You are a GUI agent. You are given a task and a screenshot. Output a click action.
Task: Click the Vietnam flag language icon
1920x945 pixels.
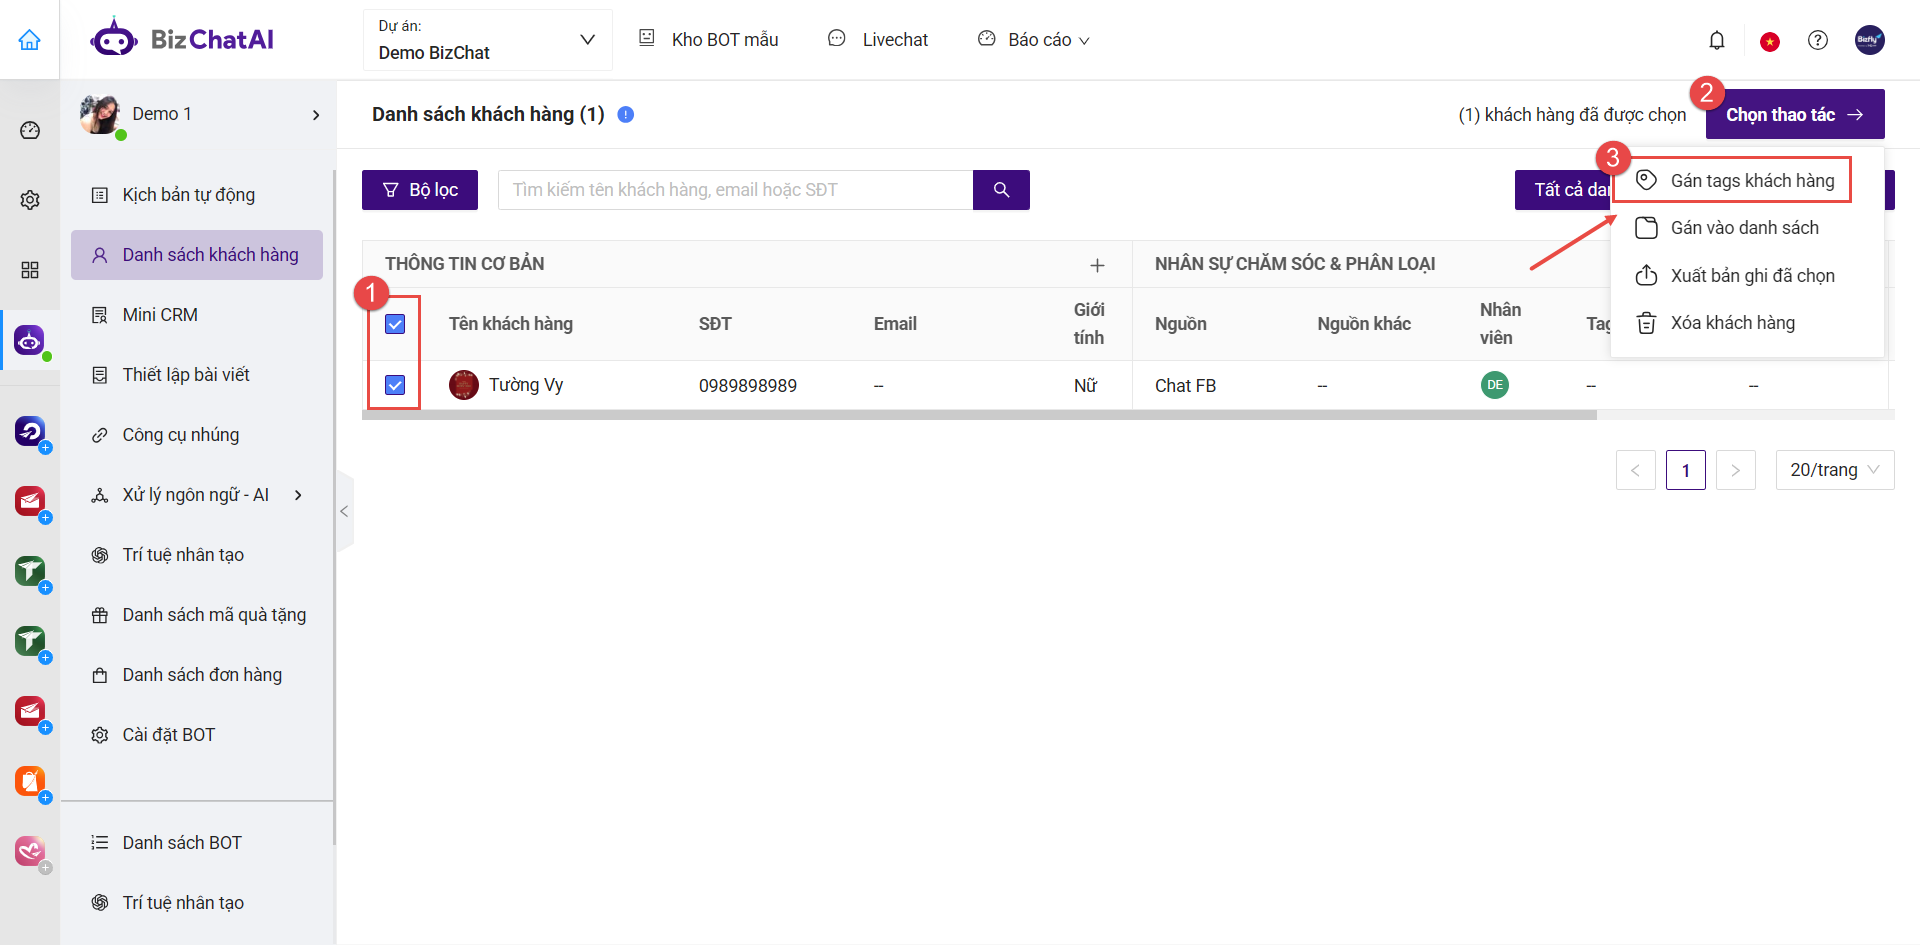[1769, 41]
